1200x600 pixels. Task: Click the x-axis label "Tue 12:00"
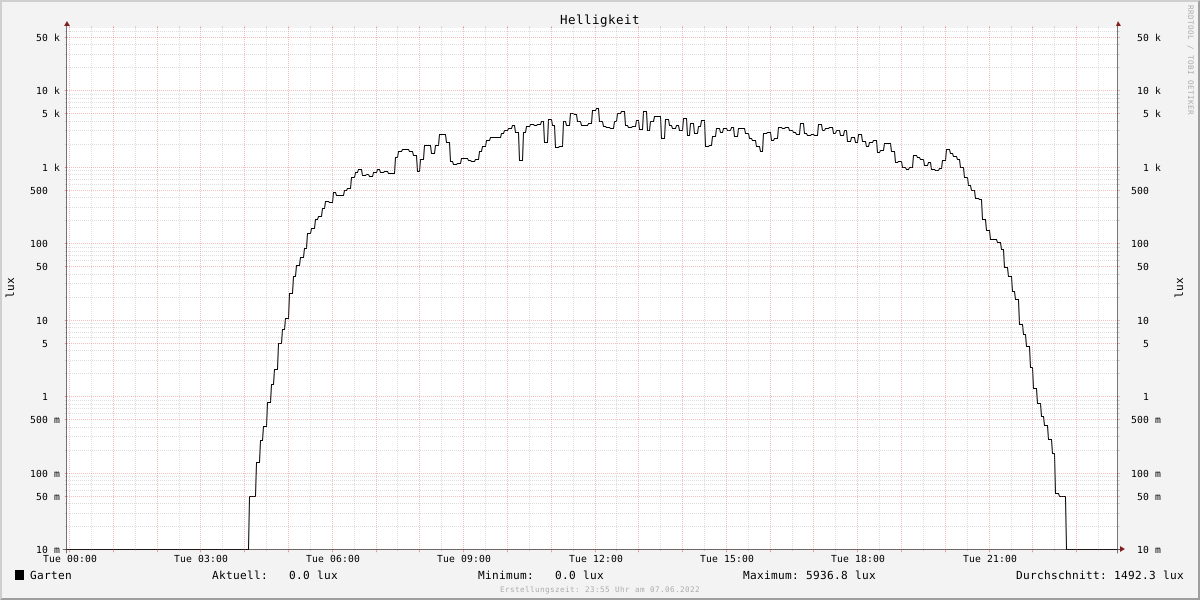(x=596, y=559)
